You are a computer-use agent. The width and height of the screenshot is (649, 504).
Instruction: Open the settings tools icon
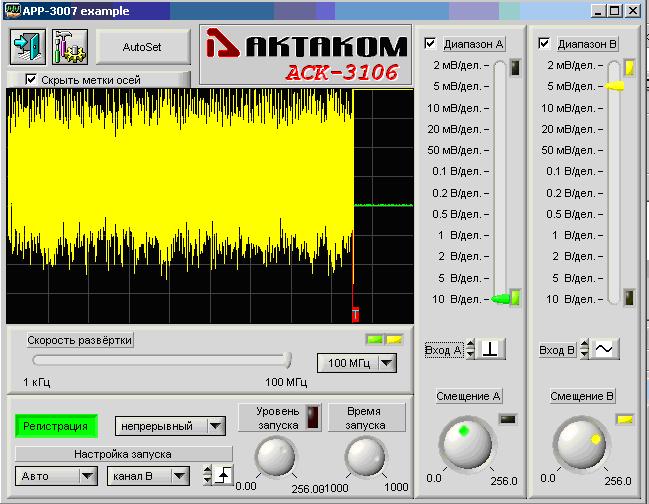tap(70, 46)
